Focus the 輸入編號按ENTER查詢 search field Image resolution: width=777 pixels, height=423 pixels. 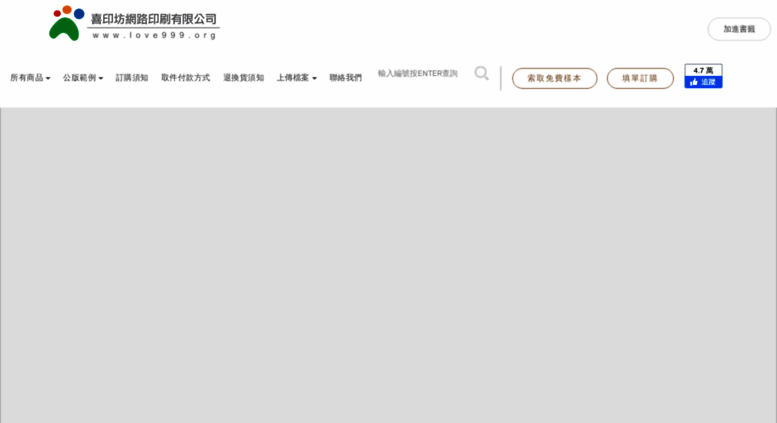pos(418,73)
